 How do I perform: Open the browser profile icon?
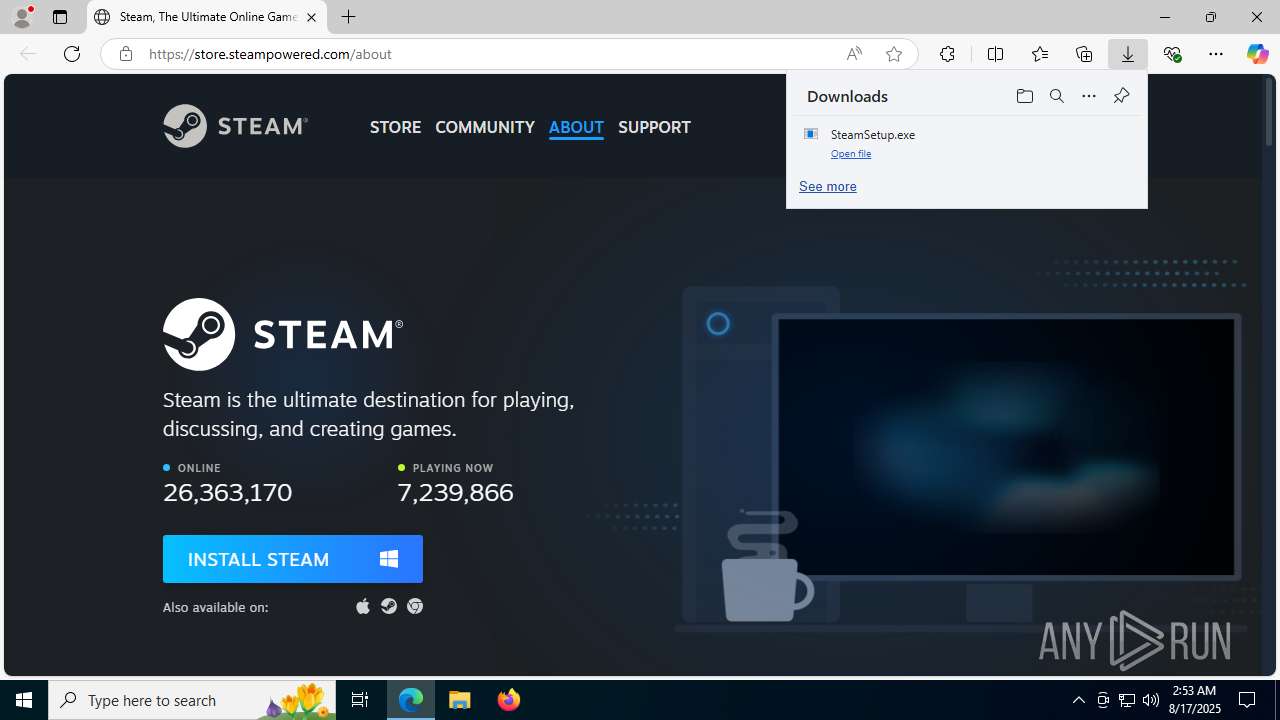tap(22, 17)
